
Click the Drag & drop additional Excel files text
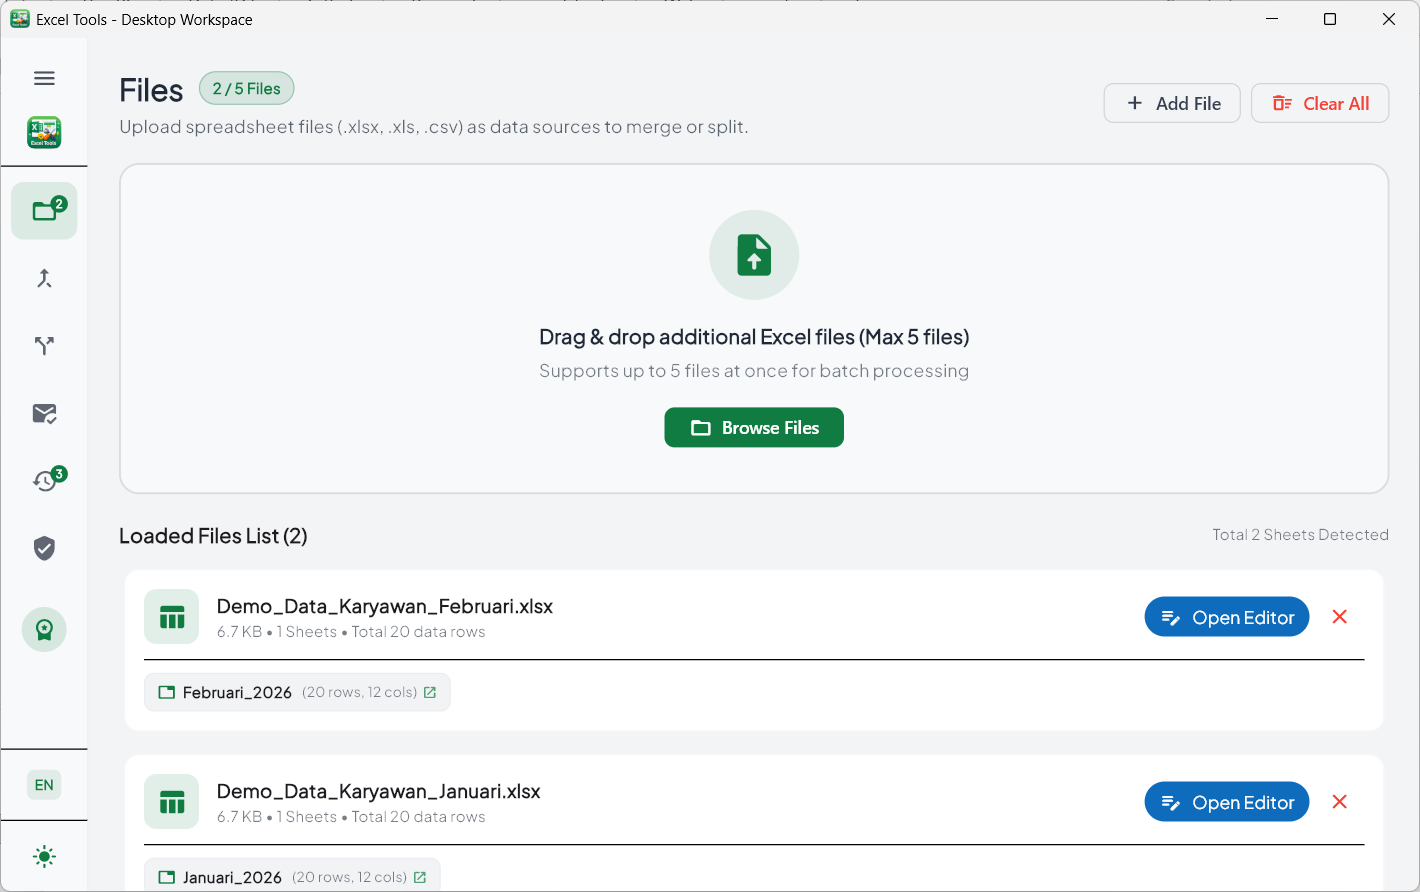coord(754,337)
